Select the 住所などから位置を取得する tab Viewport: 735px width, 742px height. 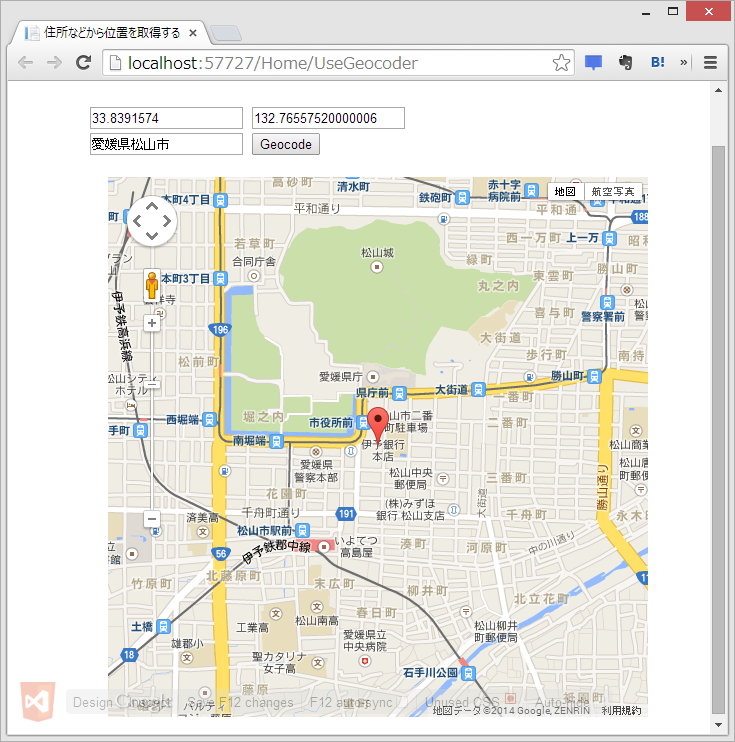(x=112, y=33)
